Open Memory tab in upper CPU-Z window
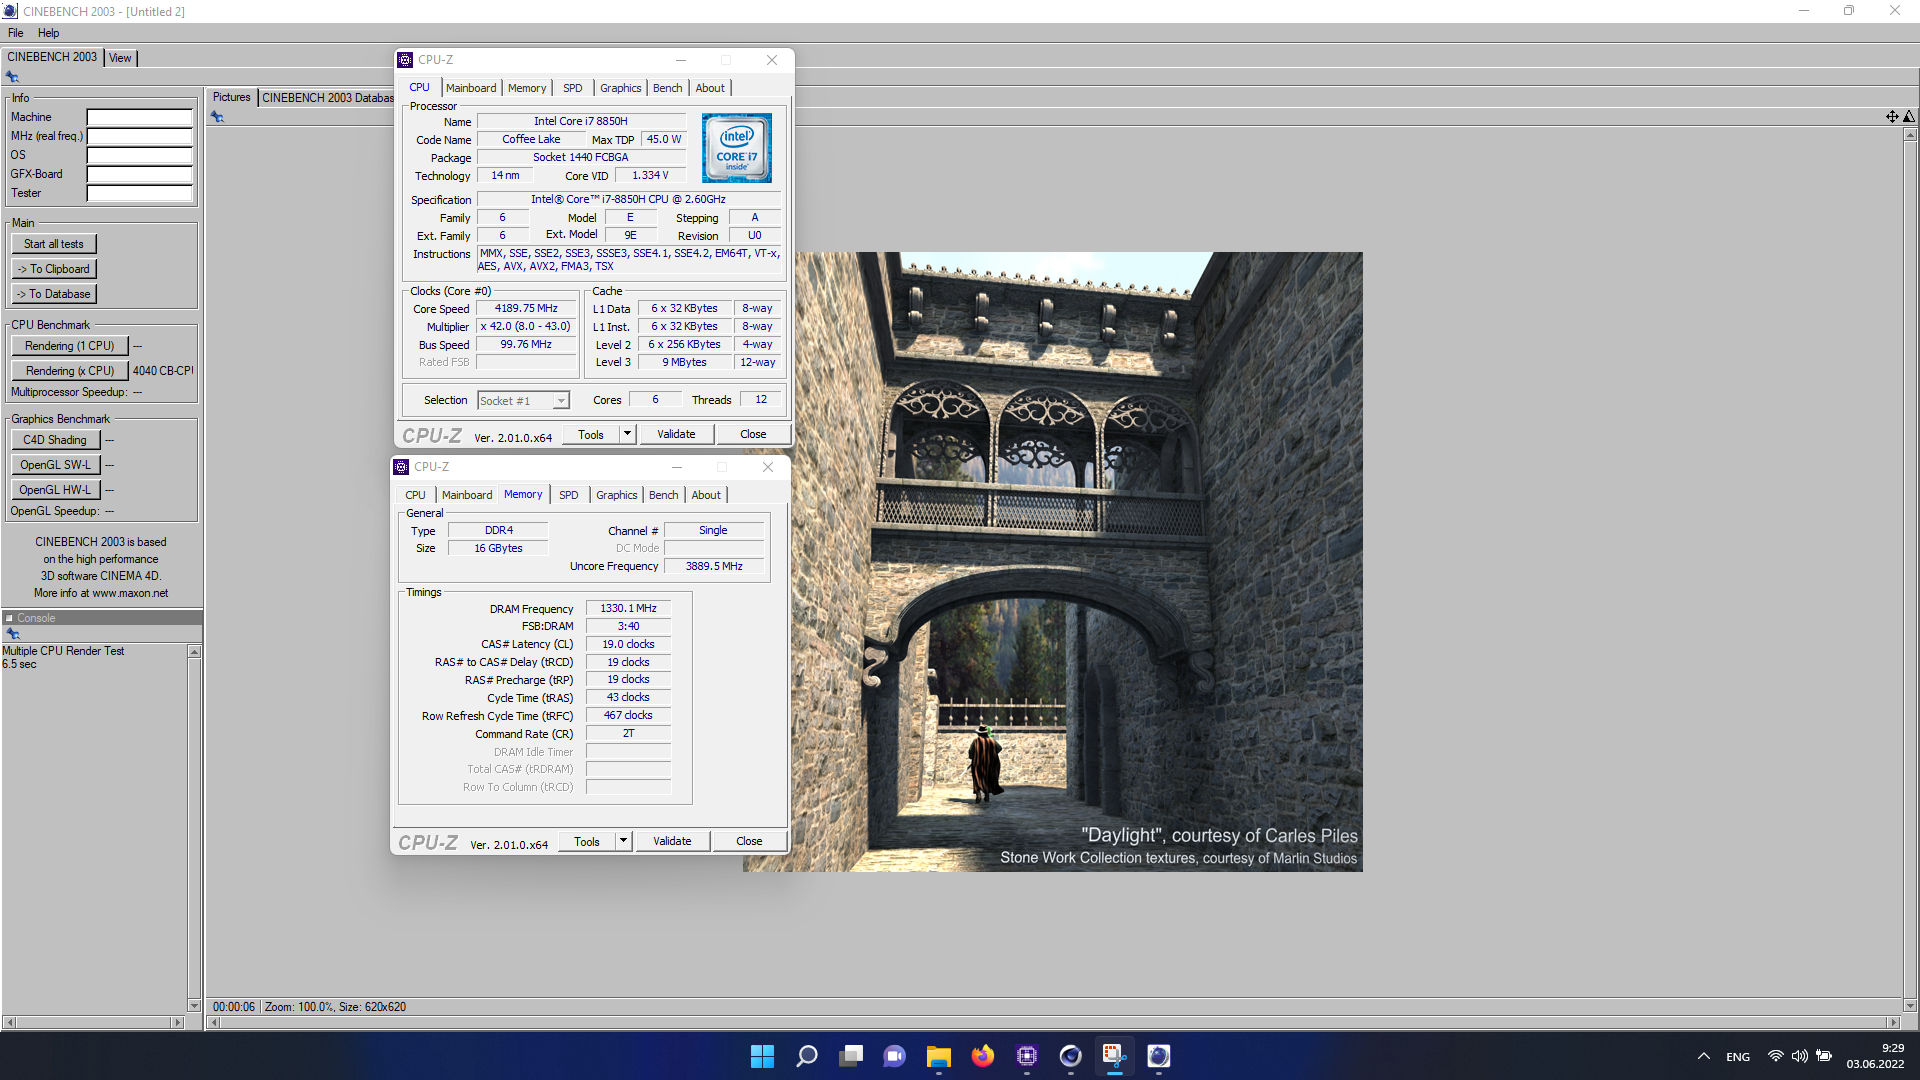1920x1080 pixels. tap(527, 88)
